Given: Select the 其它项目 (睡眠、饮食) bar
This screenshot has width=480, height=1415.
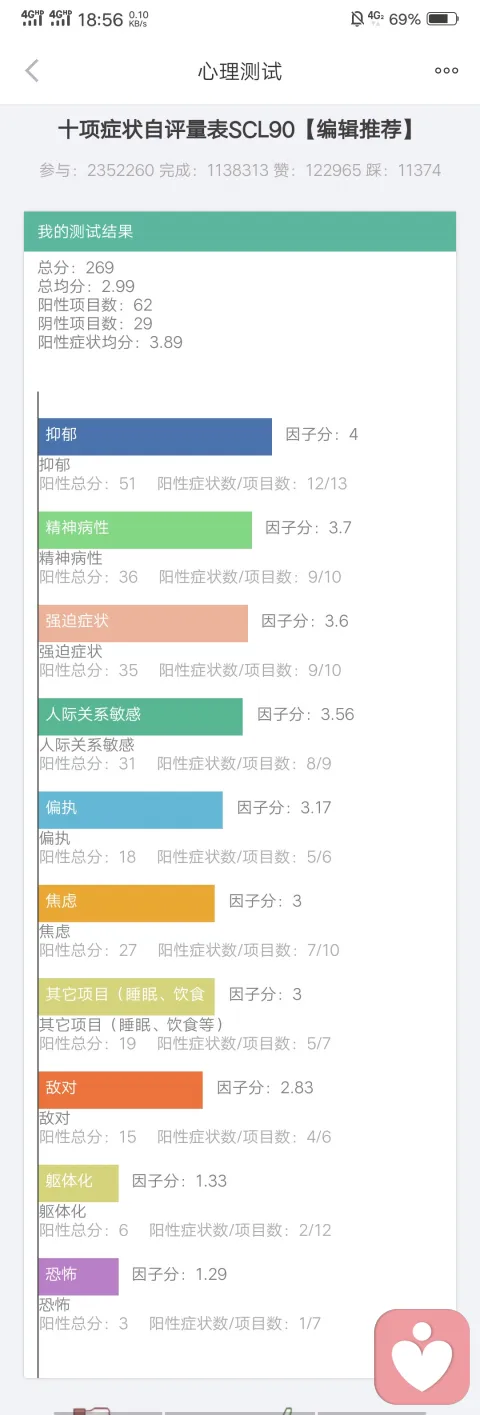Looking at the screenshot, I should [x=127, y=996].
